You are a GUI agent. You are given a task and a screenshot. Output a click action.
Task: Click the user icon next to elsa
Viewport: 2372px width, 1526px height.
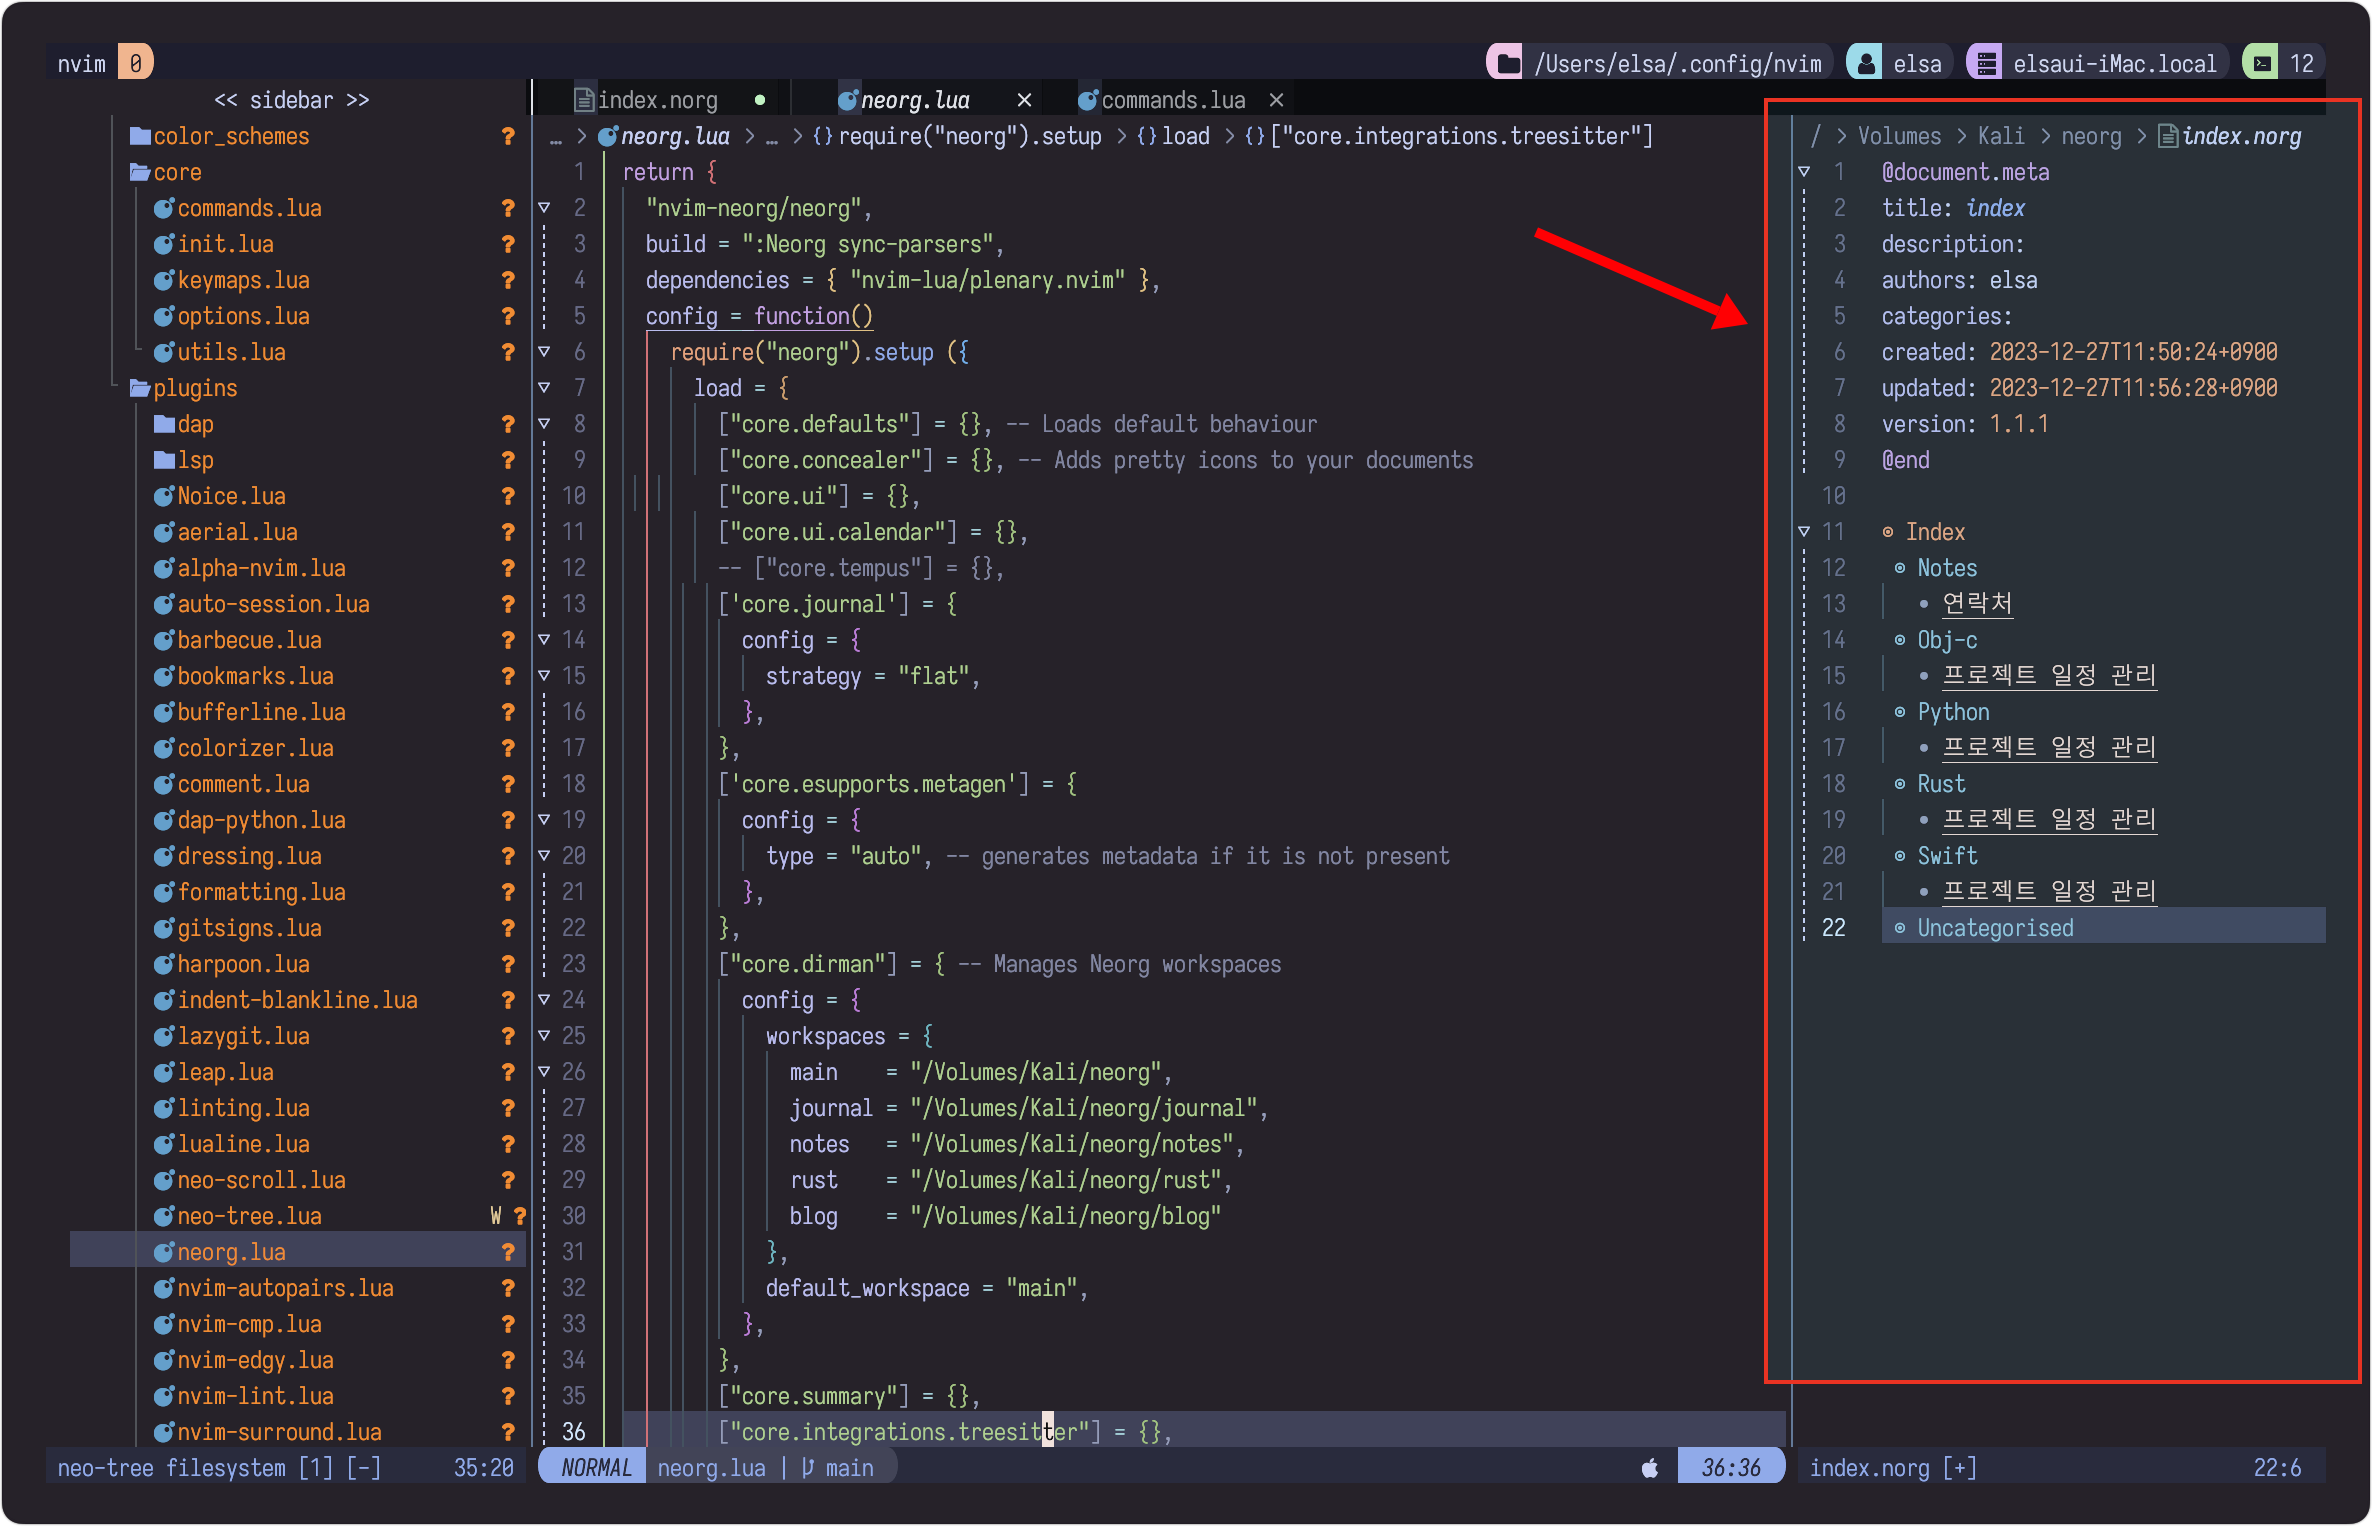[x=1866, y=64]
